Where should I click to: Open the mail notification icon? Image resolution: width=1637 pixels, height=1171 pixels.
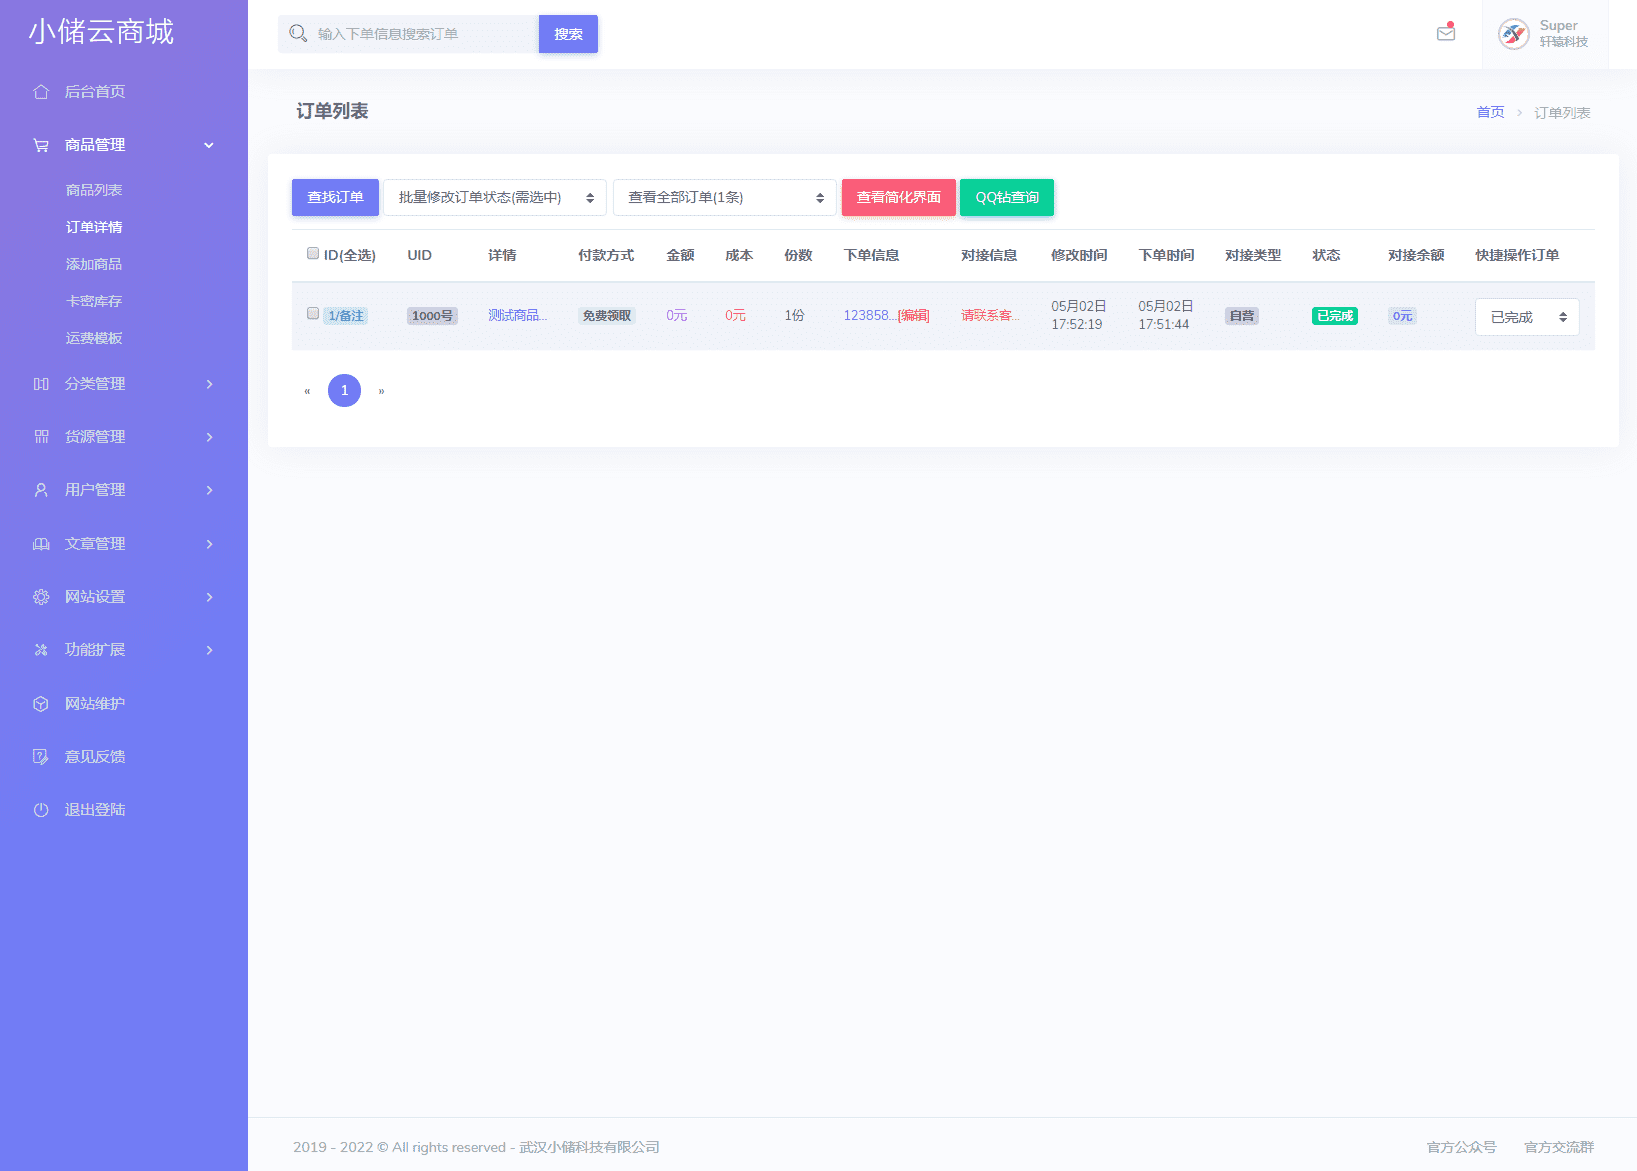pos(1446,33)
